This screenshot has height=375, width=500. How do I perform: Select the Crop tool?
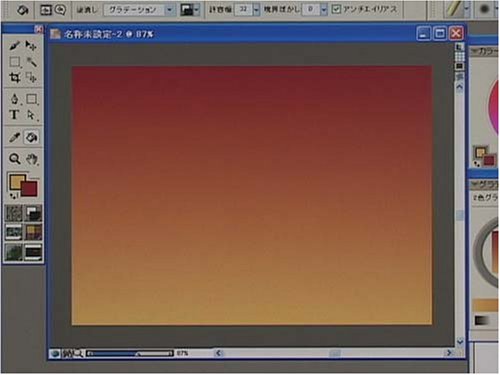[x=14, y=78]
